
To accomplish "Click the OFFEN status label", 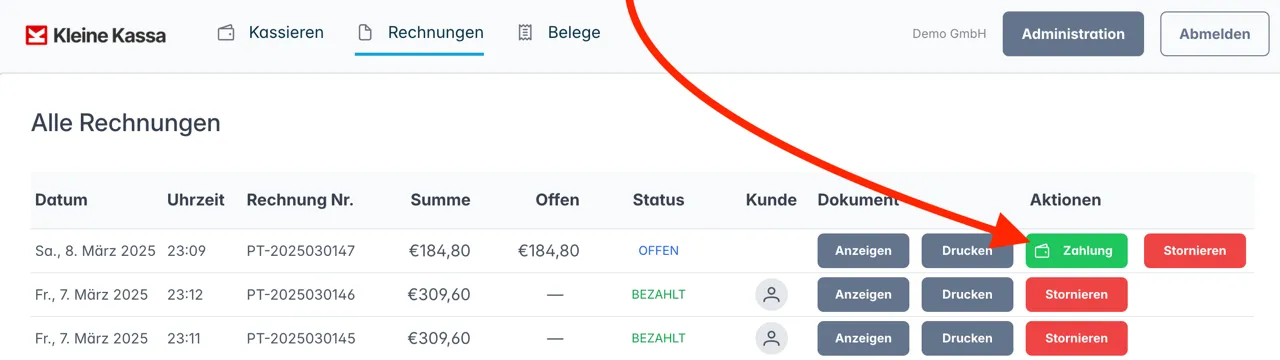I will tap(658, 251).
